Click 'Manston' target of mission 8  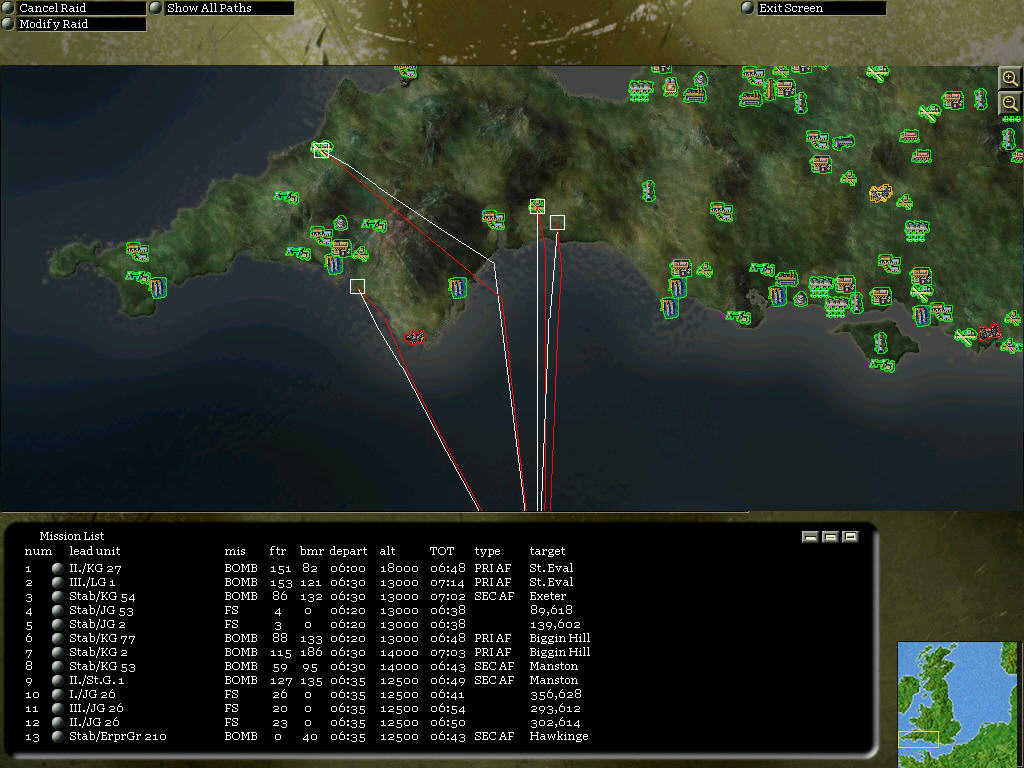click(x=553, y=666)
